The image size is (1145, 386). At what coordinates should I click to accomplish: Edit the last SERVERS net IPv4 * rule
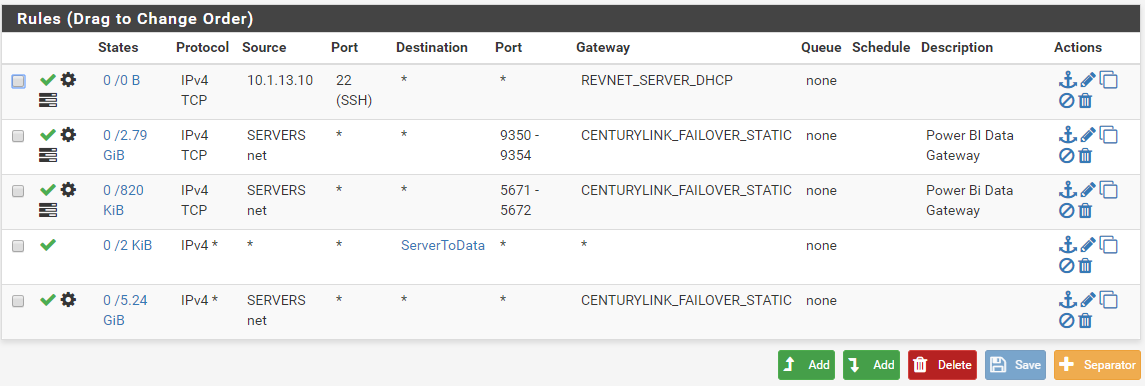point(1088,300)
